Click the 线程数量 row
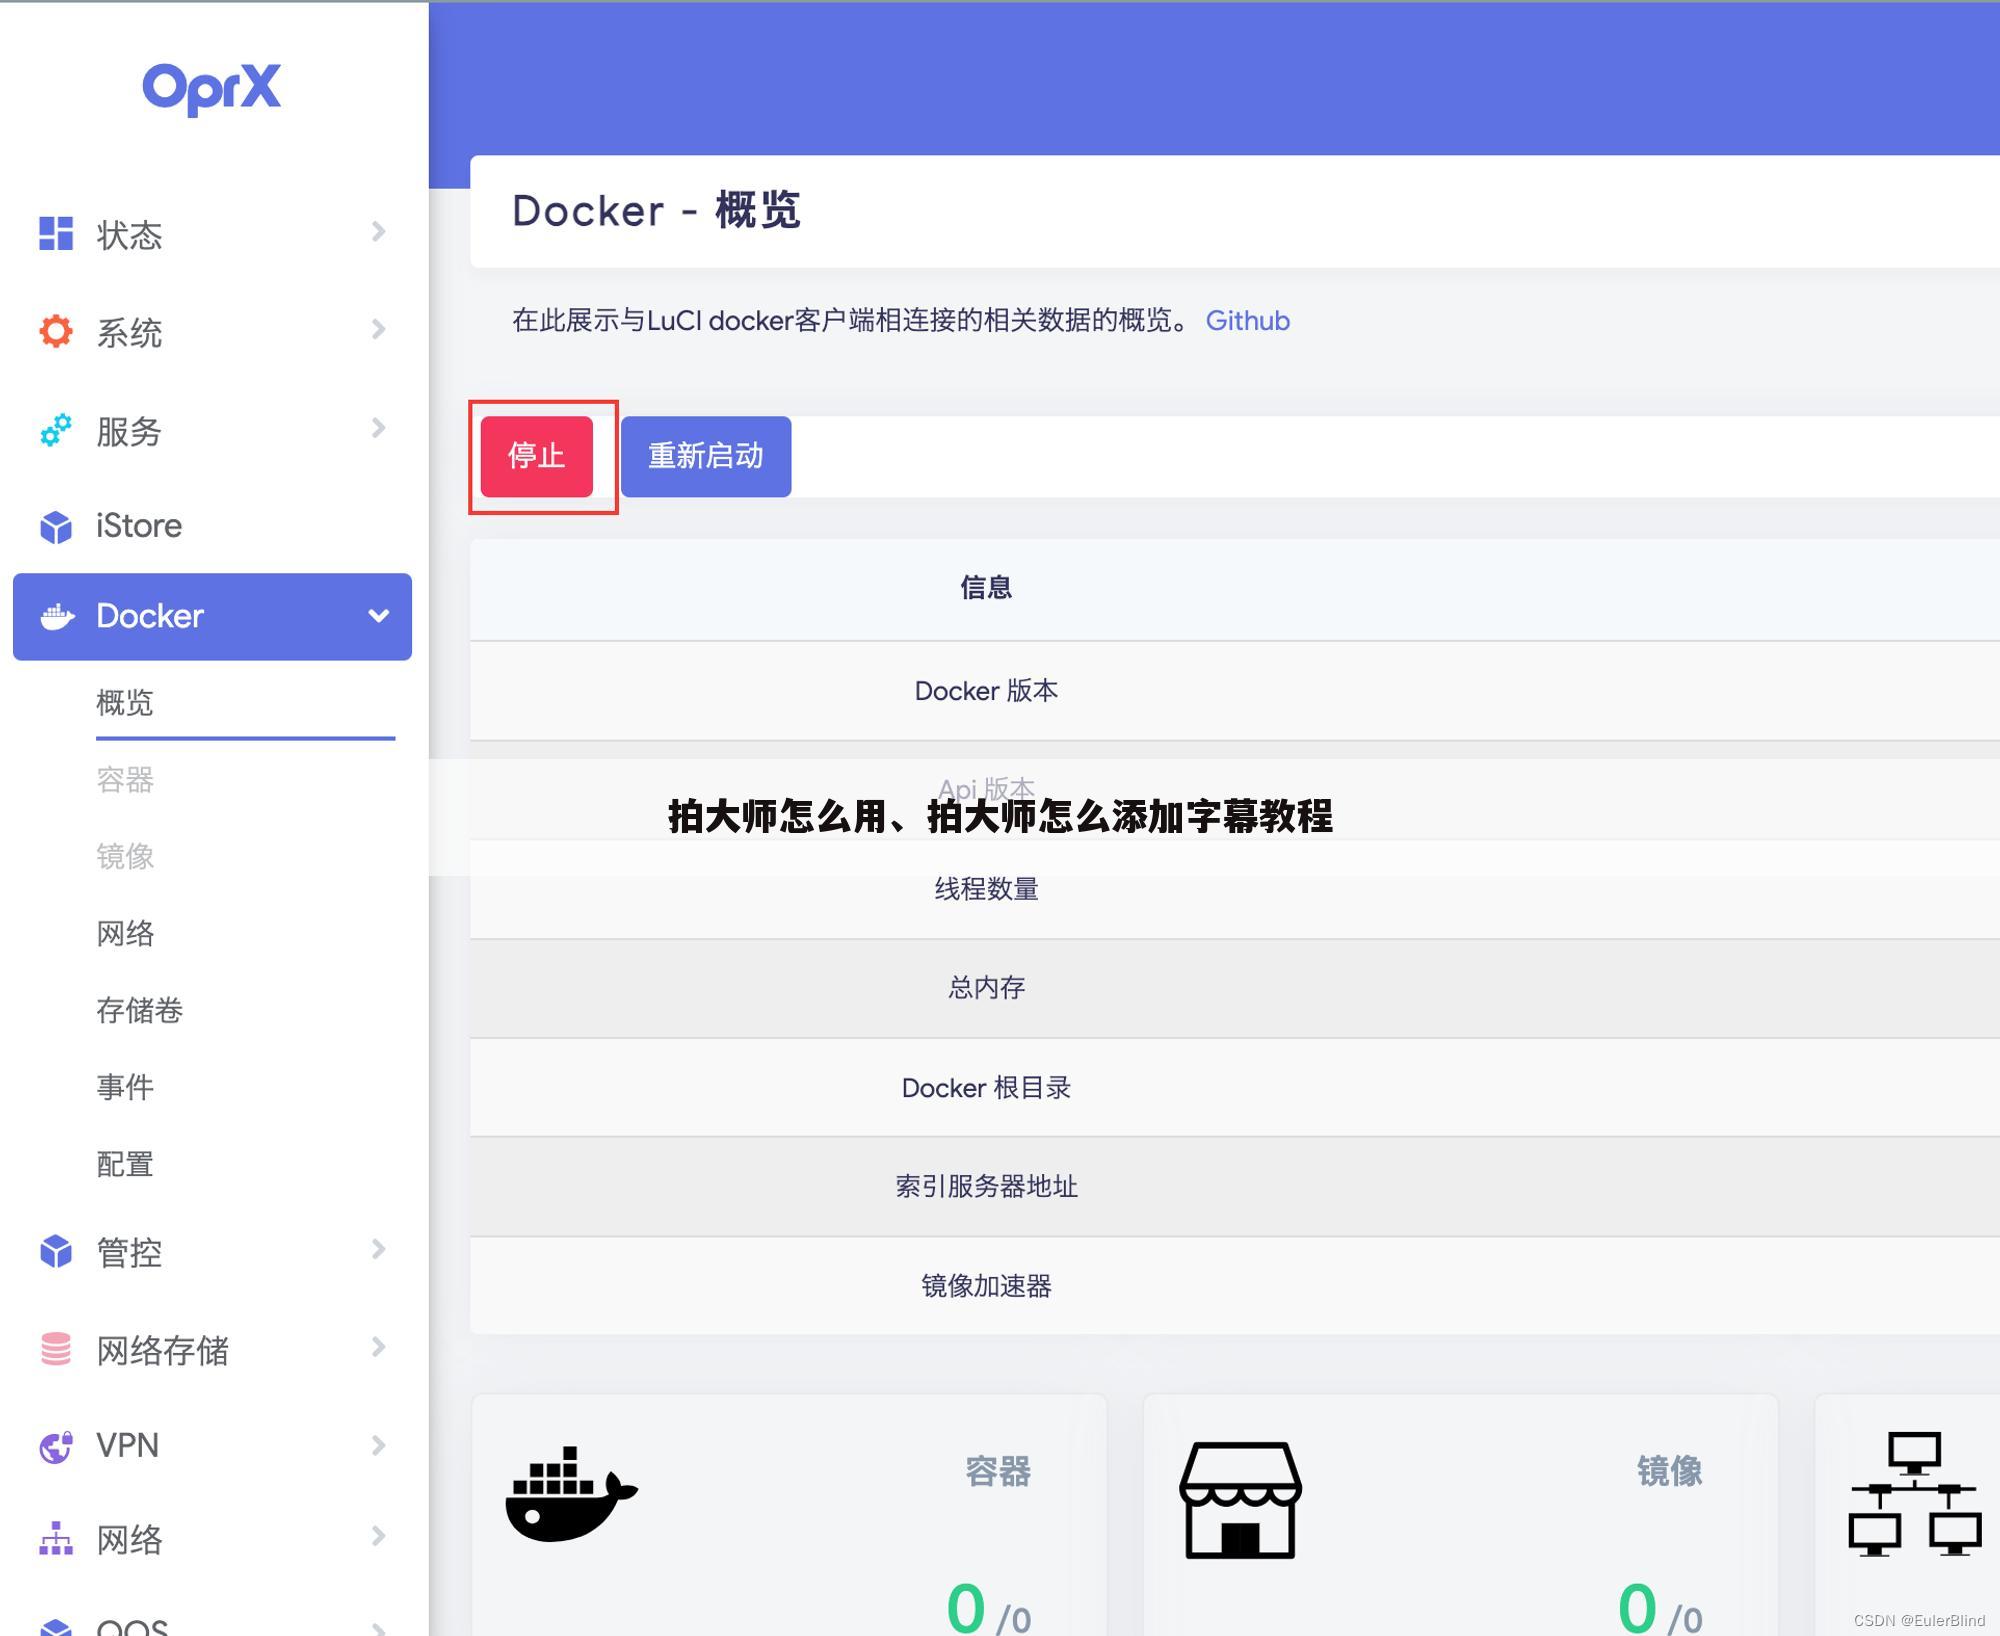 [1235, 889]
